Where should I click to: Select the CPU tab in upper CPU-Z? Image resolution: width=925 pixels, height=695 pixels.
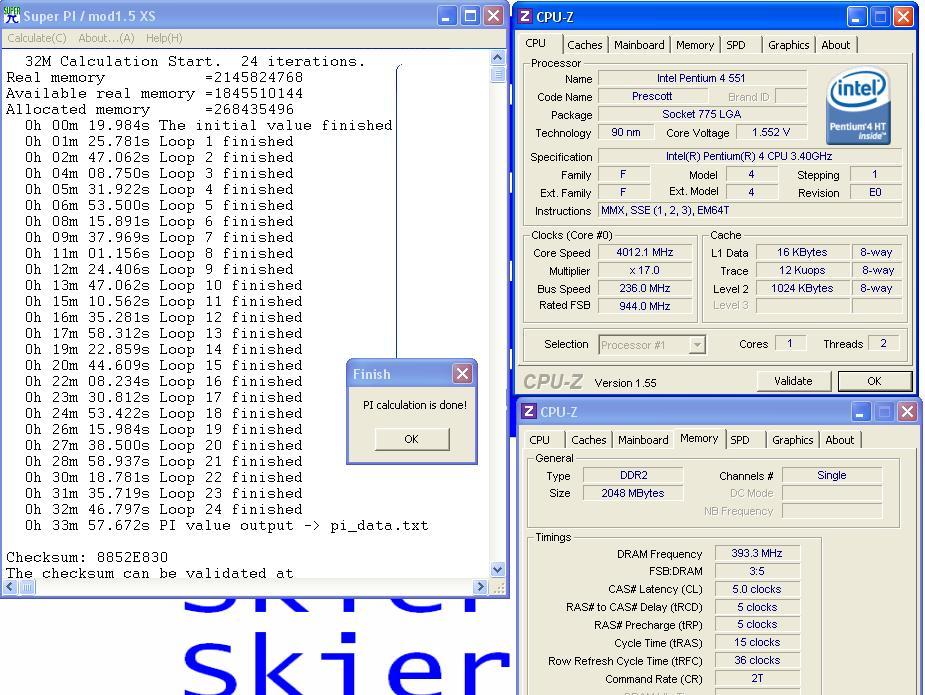click(536, 44)
